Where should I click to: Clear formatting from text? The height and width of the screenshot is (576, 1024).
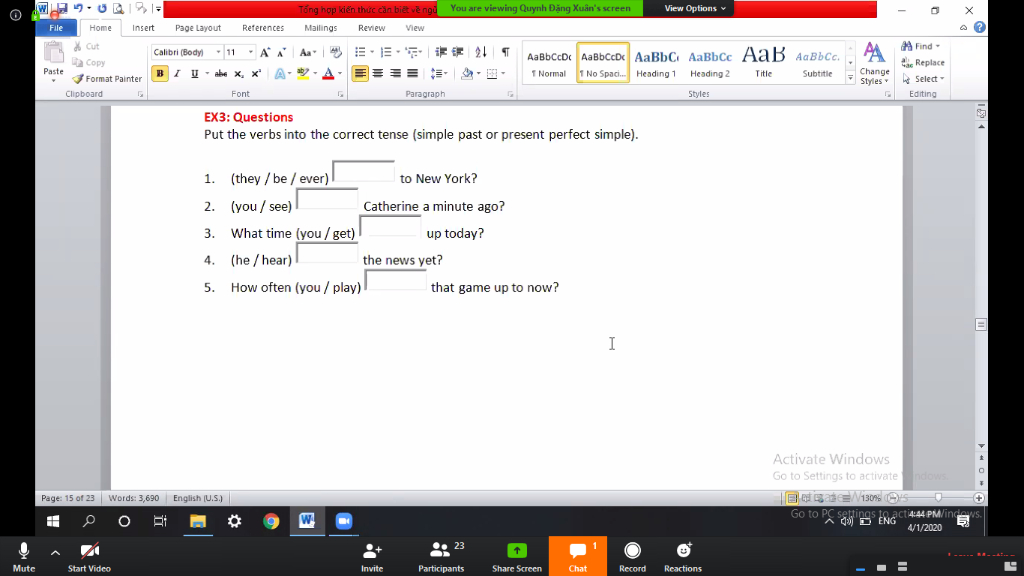click(x=336, y=52)
